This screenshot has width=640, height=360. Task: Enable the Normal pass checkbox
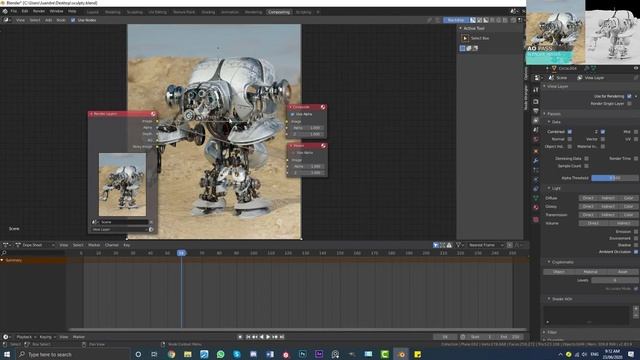point(570,139)
